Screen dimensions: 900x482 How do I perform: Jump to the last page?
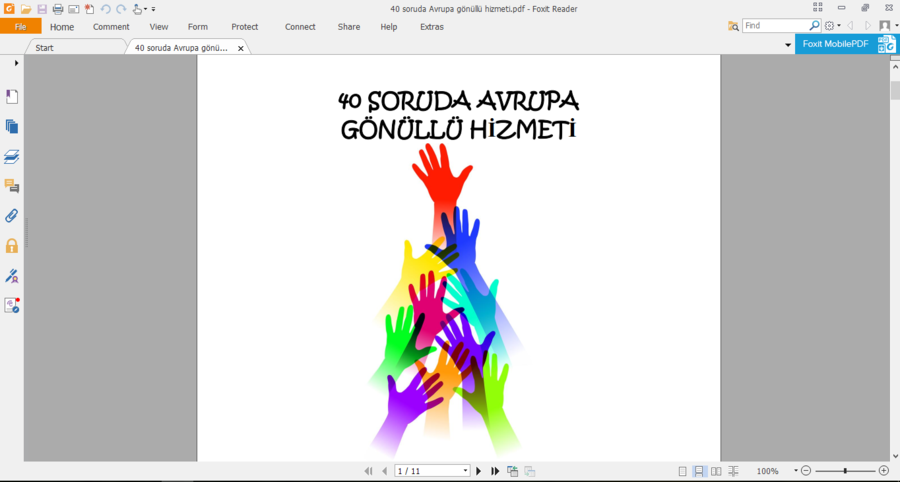tap(495, 471)
